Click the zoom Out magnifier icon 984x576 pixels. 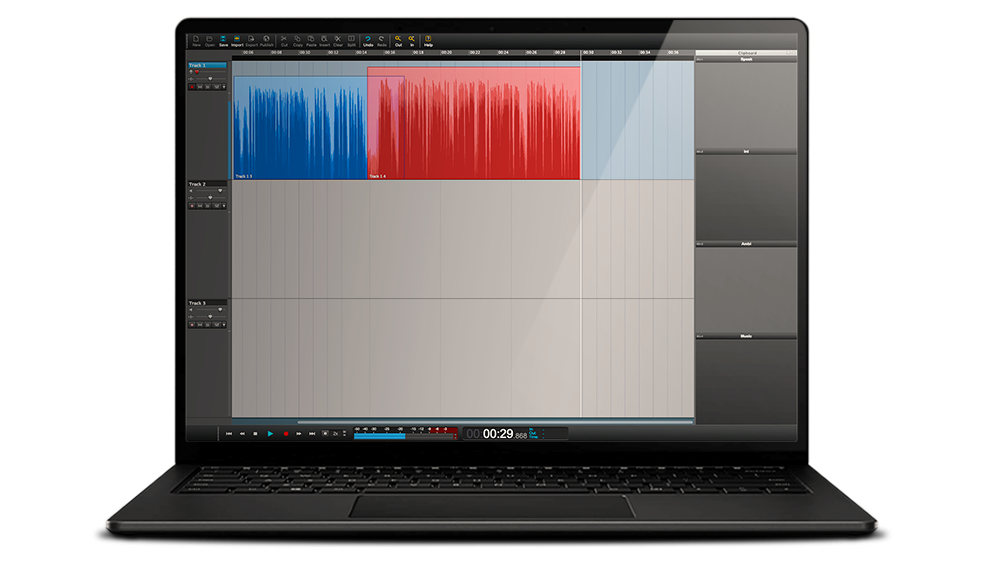[x=398, y=40]
